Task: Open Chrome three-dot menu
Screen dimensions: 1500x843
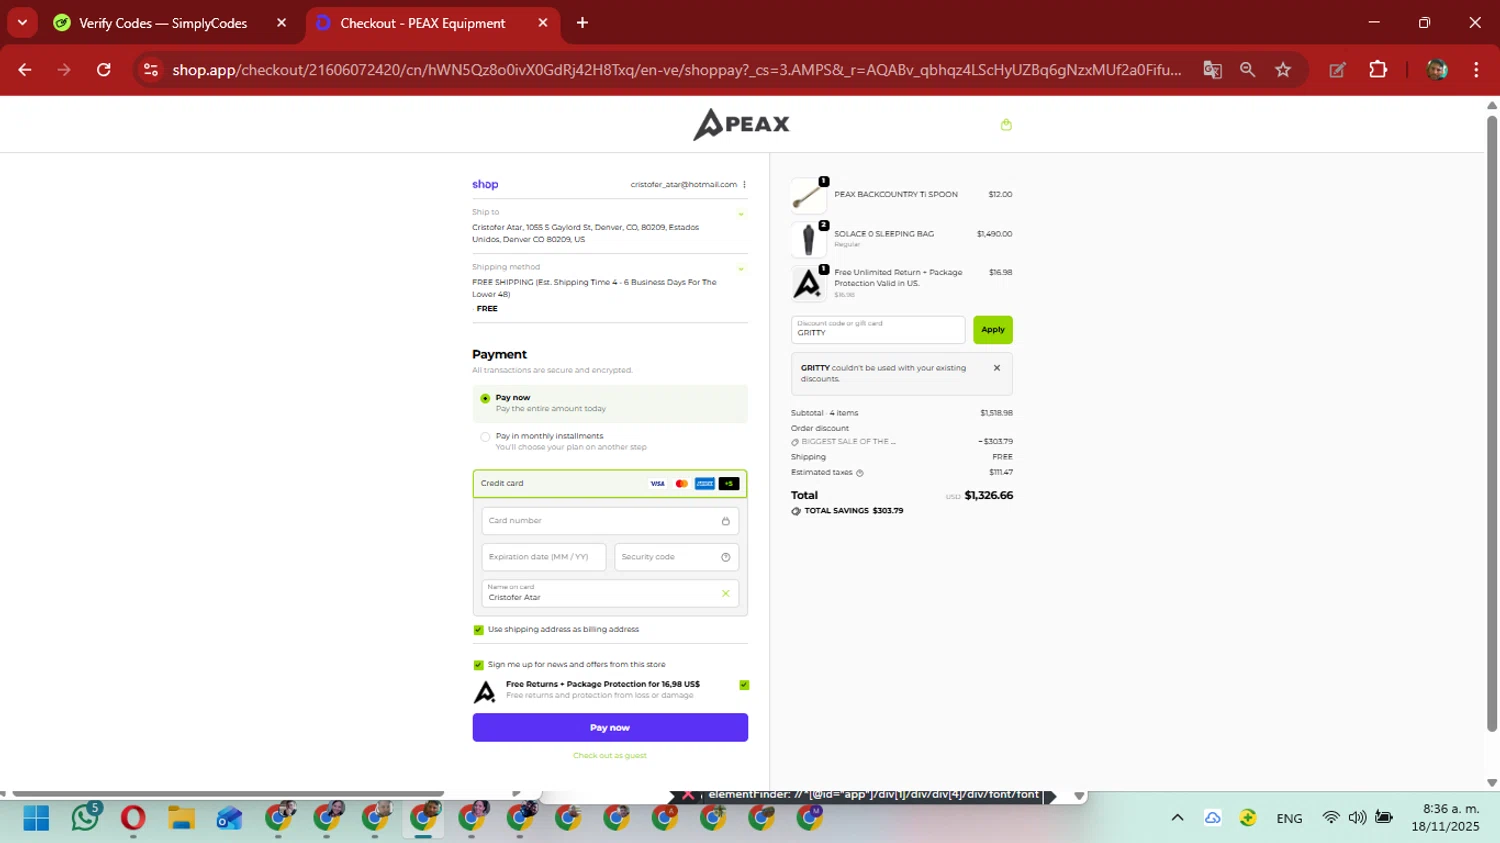Action: tap(1476, 70)
